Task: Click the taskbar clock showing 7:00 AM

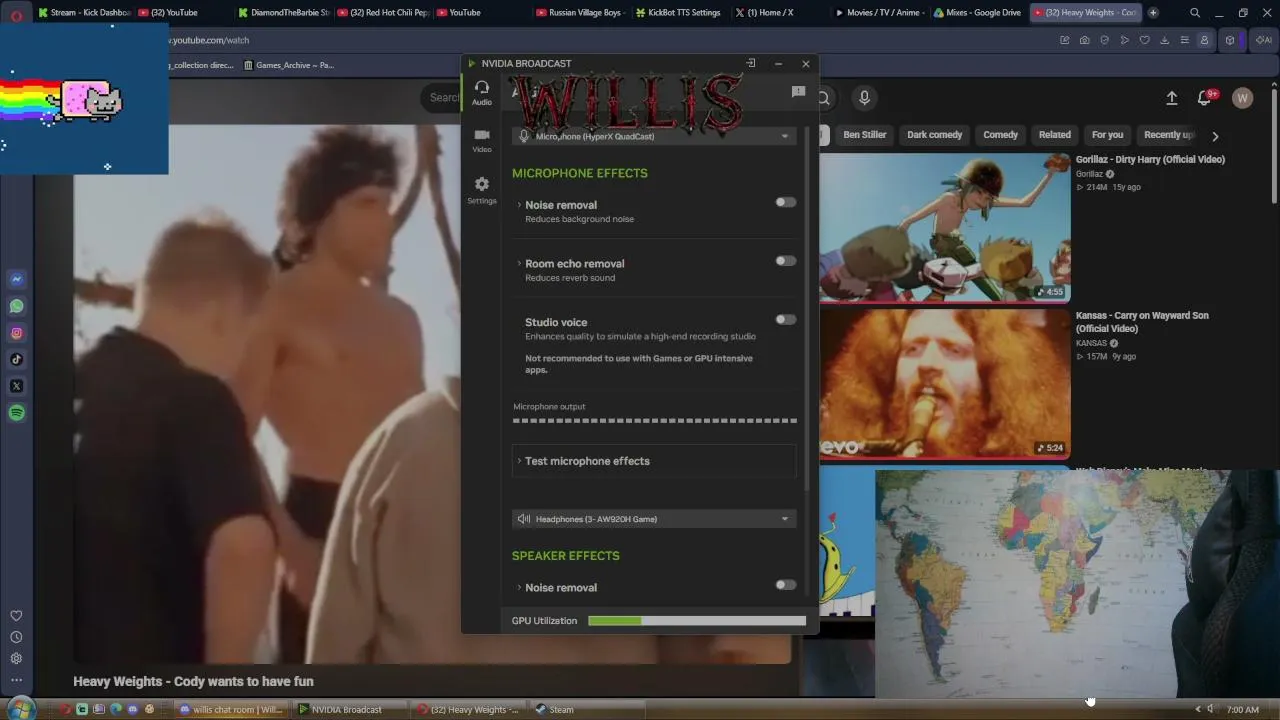Action: 1242,710
